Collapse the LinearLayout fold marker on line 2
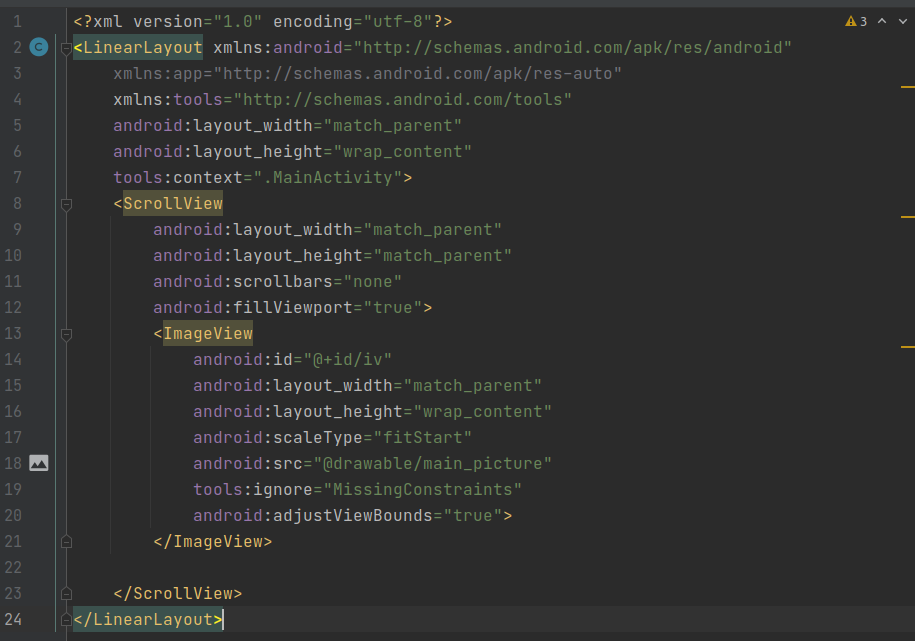The image size is (915, 641). (67, 48)
